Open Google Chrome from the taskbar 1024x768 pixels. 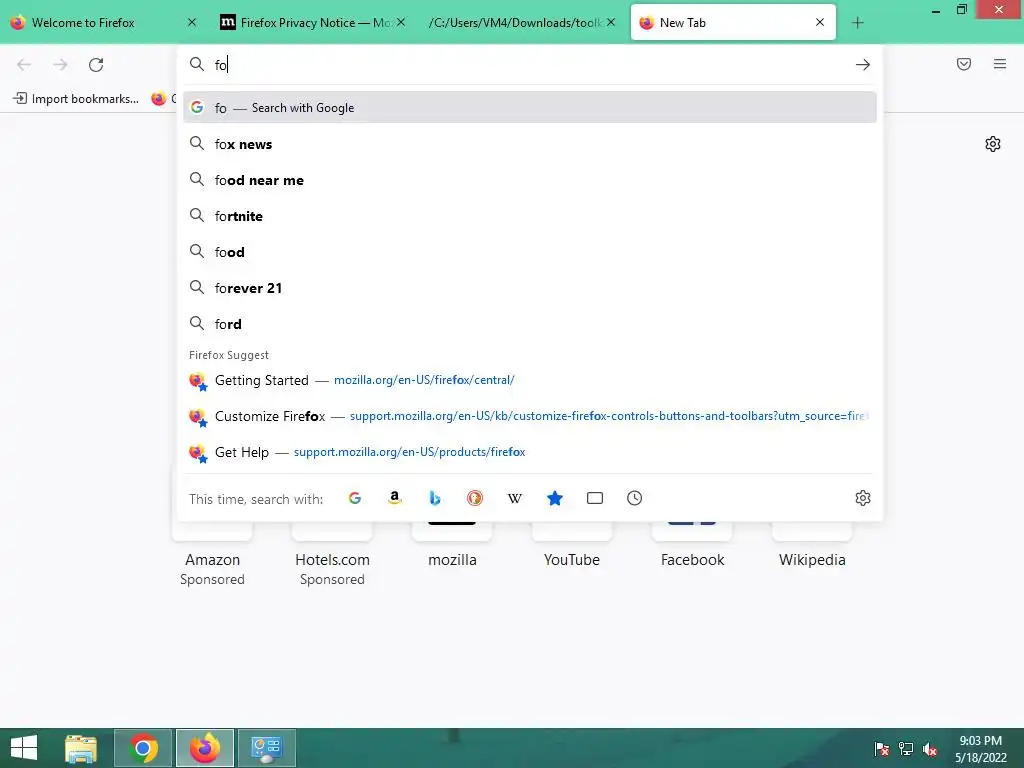(143, 748)
